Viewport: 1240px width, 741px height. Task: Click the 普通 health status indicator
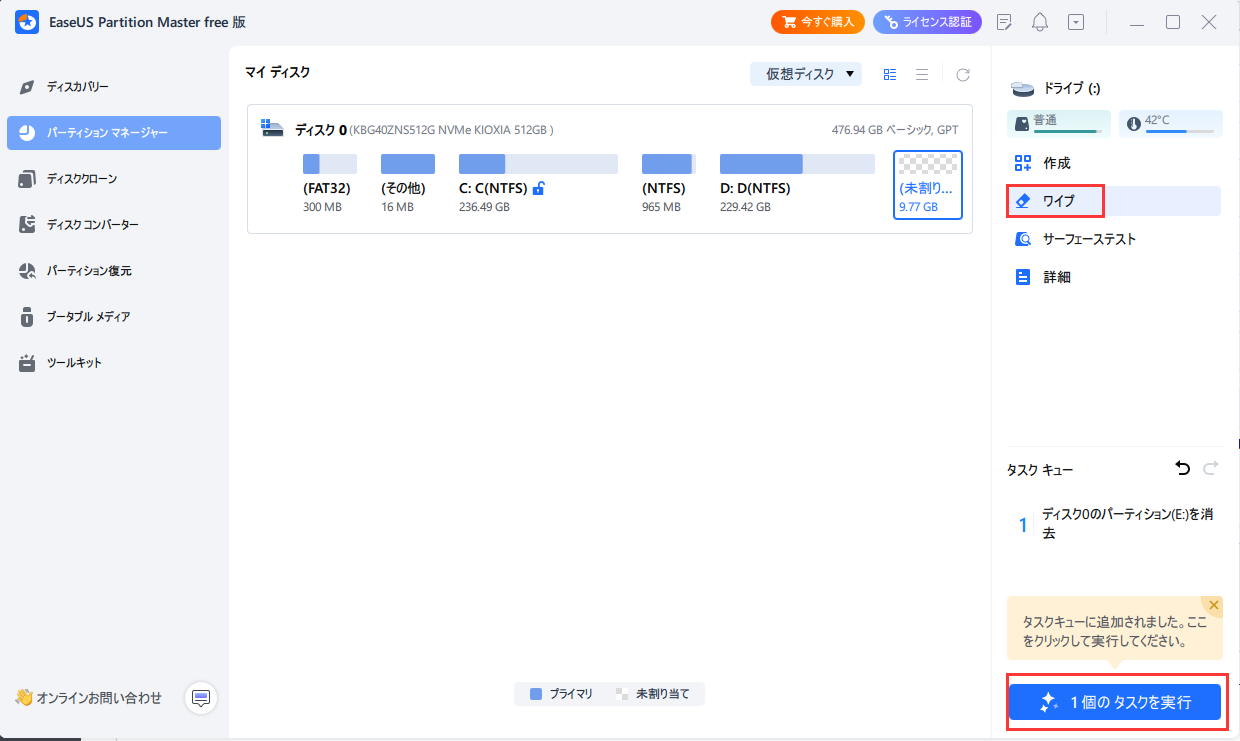pos(1059,123)
